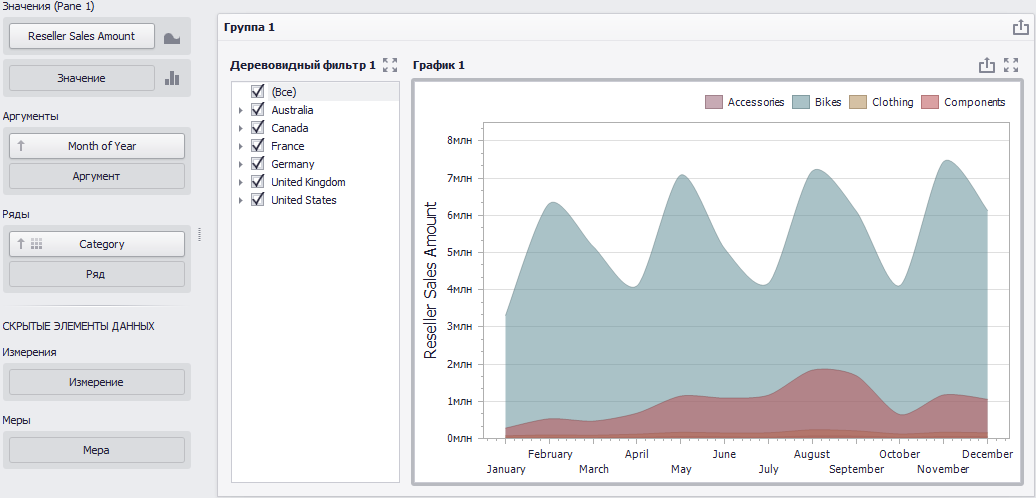Uncheck the Australia checkbox

pos(258,110)
